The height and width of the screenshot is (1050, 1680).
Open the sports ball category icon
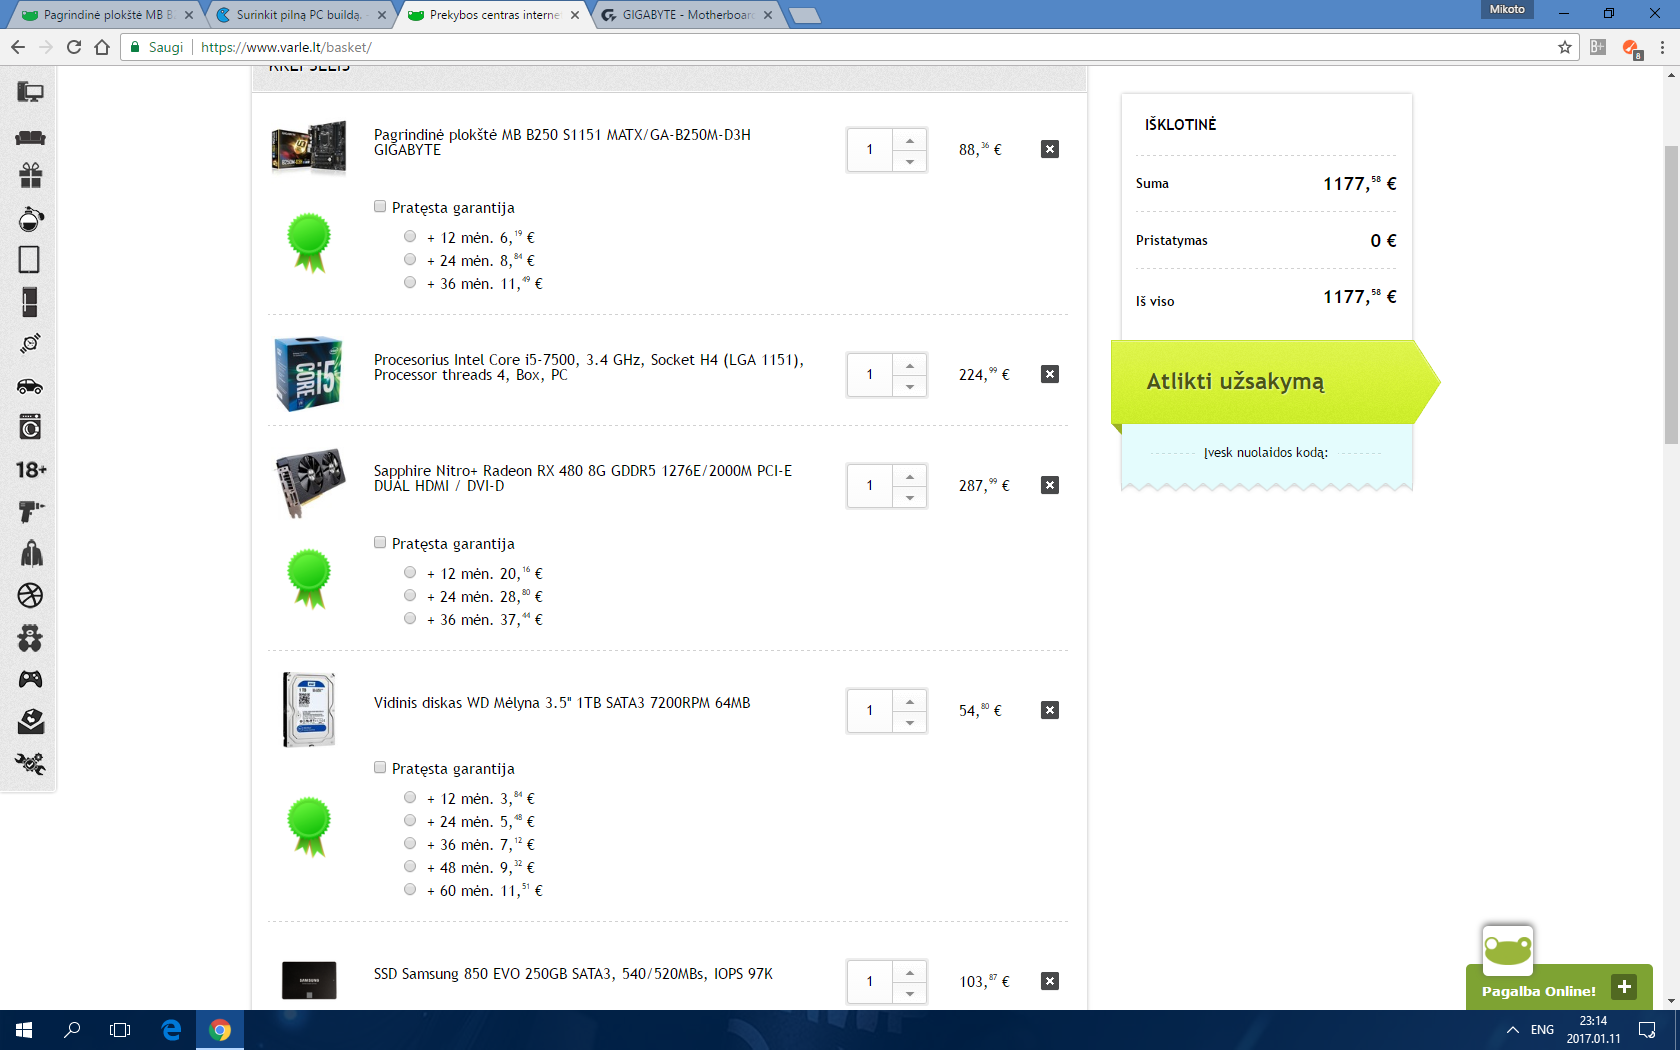(x=30, y=596)
